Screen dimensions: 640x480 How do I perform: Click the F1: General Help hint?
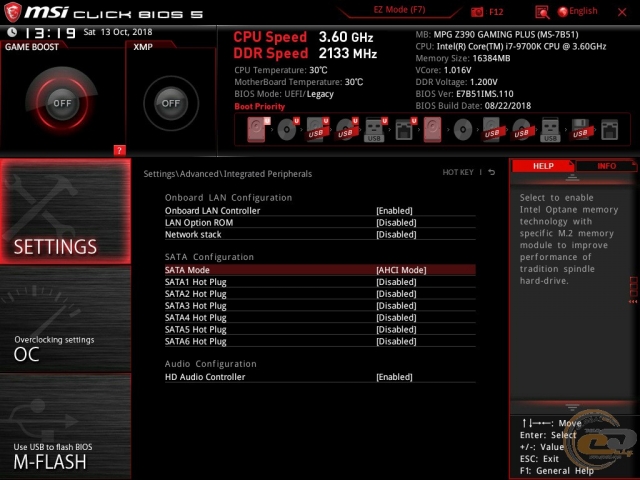pyautogui.click(x=557, y=471)
